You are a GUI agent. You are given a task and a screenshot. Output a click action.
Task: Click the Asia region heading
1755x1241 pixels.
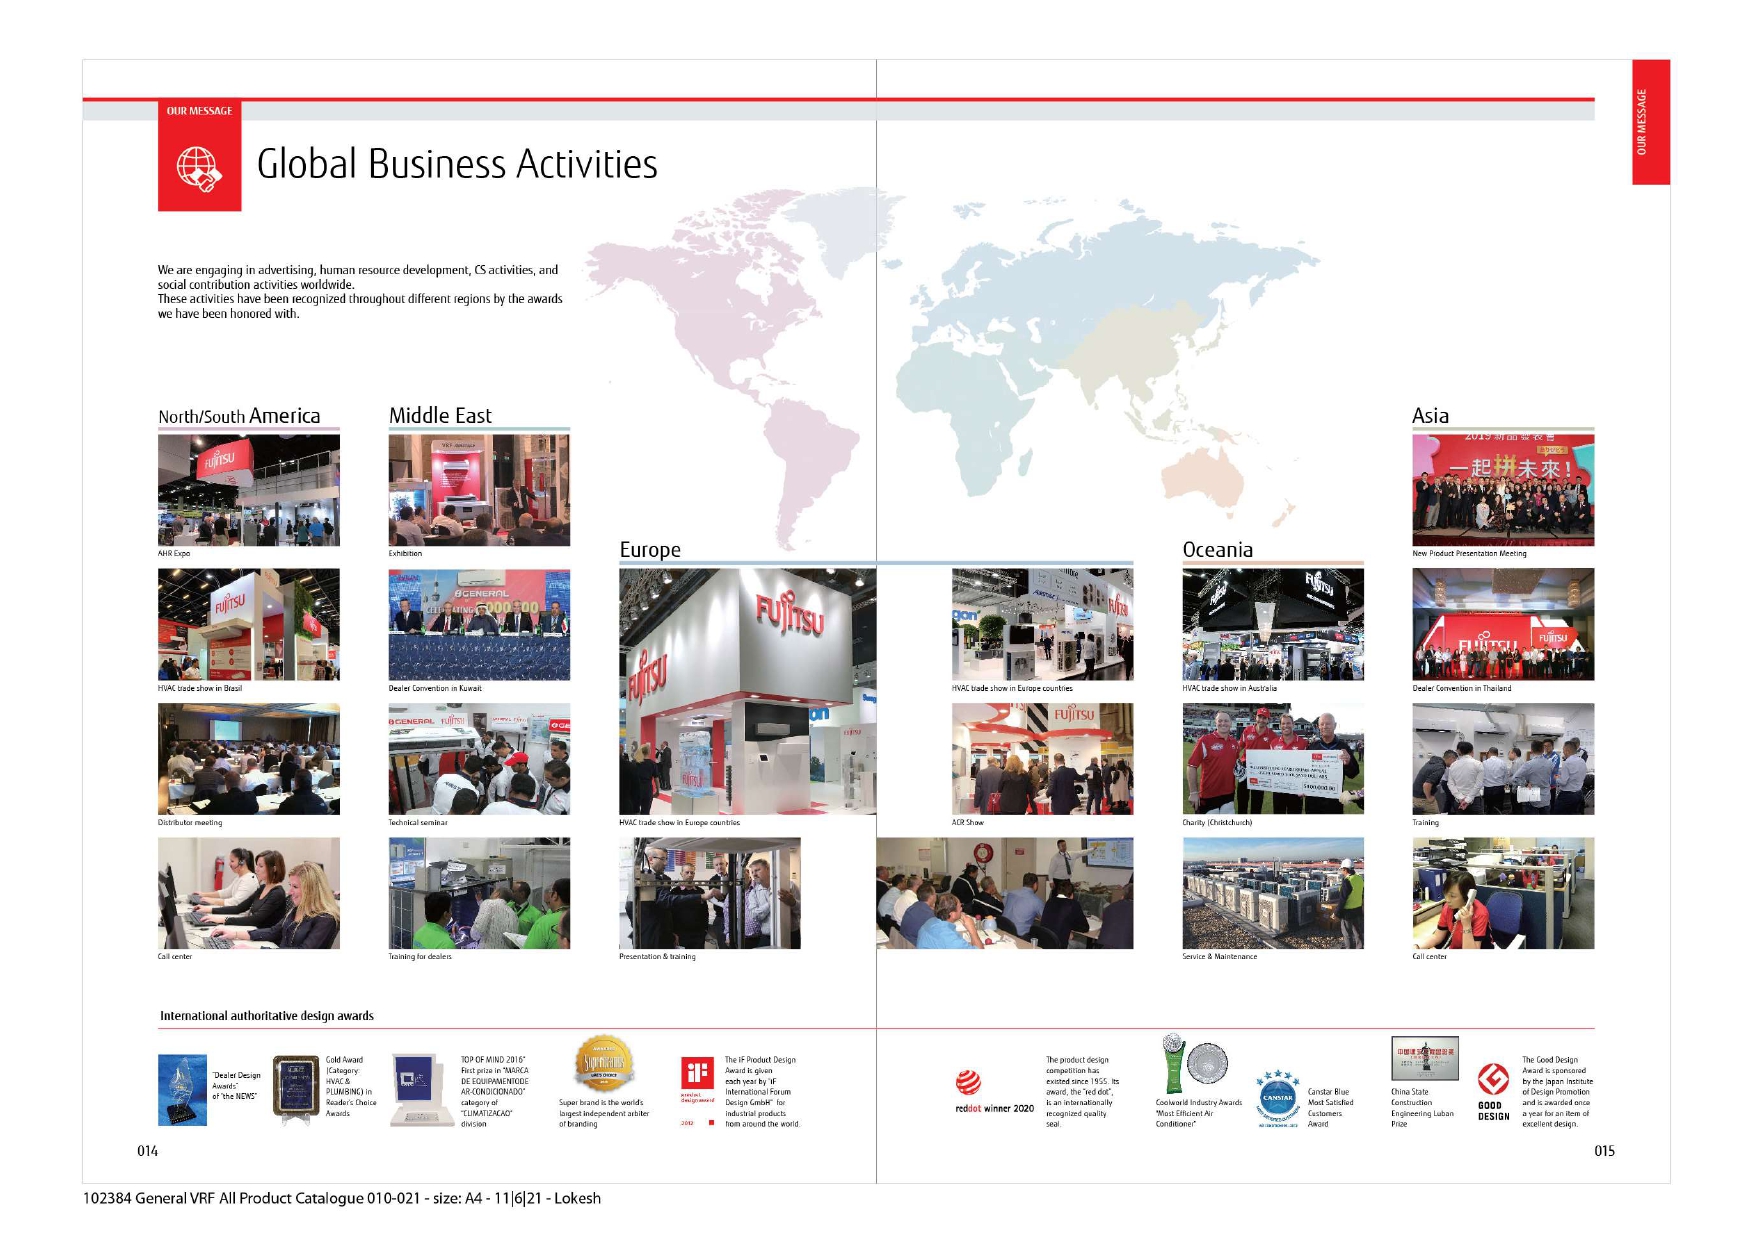1430,415
